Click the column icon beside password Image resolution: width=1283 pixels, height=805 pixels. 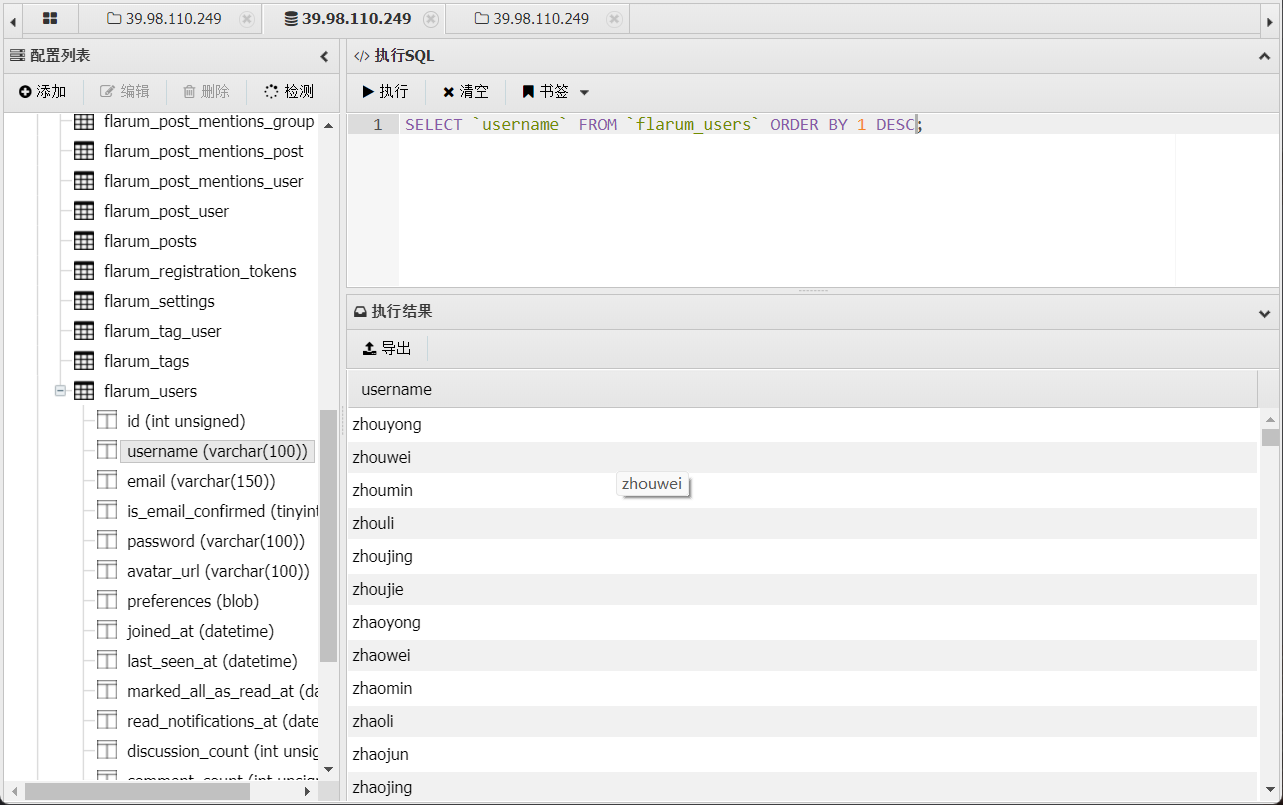click(x=107, y=541)
